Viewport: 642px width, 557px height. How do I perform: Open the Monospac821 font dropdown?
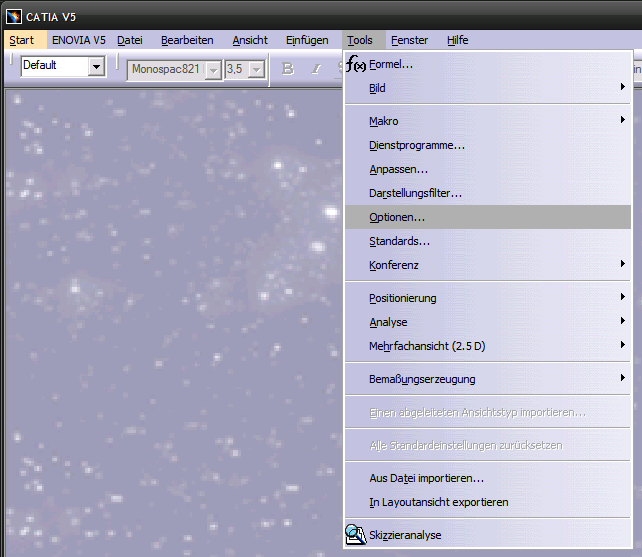click(213, 69)
